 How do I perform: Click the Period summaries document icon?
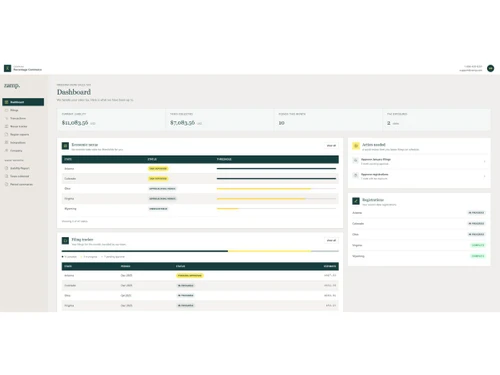click(6, 184)
